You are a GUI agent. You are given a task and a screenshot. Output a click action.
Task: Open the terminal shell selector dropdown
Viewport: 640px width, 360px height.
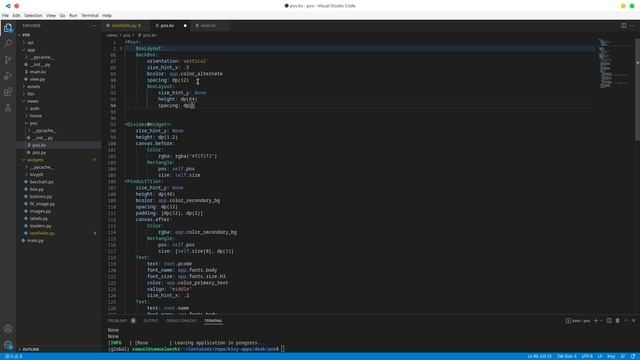pos(602,321)
